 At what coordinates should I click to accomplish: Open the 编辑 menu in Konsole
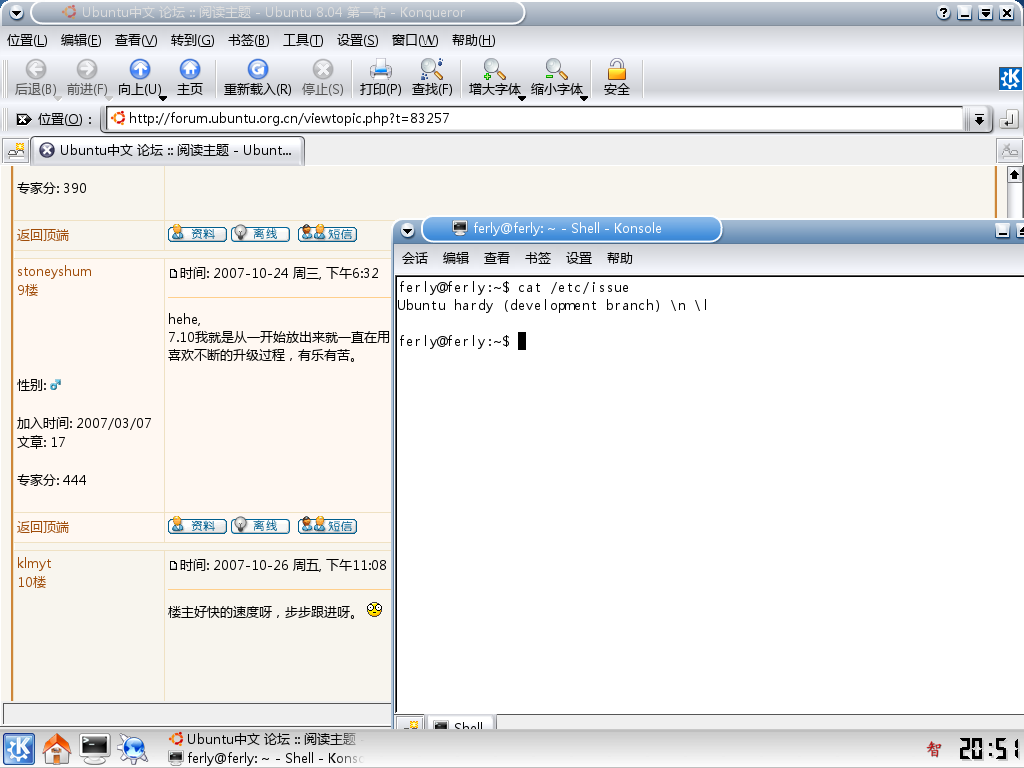456,259
